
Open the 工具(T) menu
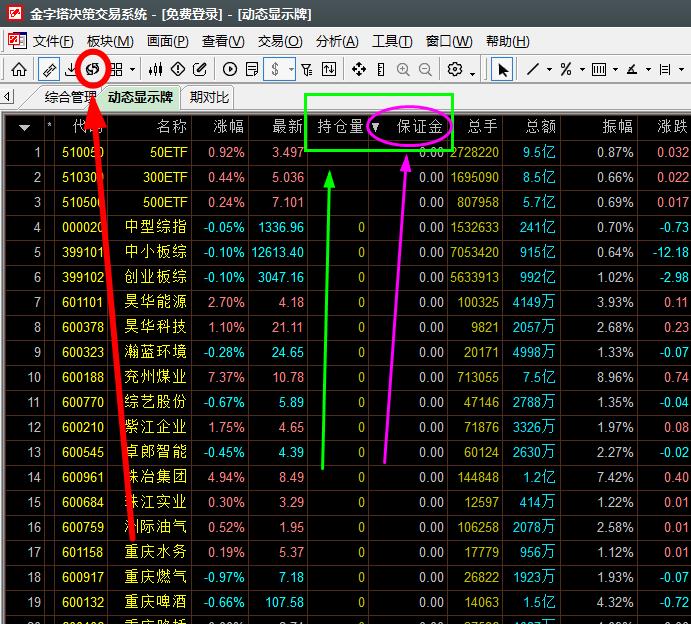(392, 41)
